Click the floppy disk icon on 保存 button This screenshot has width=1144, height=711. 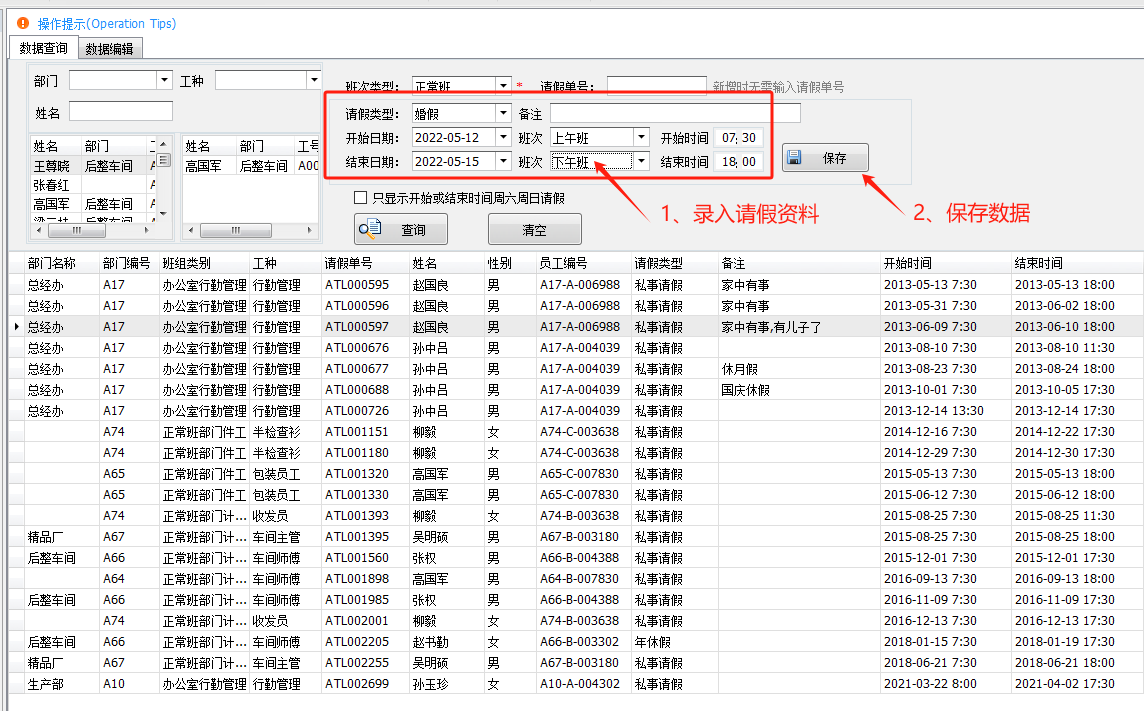(795, 158)
